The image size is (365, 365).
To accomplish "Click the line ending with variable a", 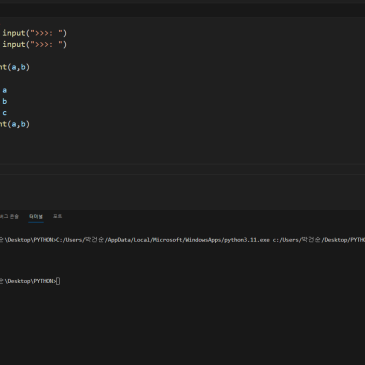I will tap(4, 90).
